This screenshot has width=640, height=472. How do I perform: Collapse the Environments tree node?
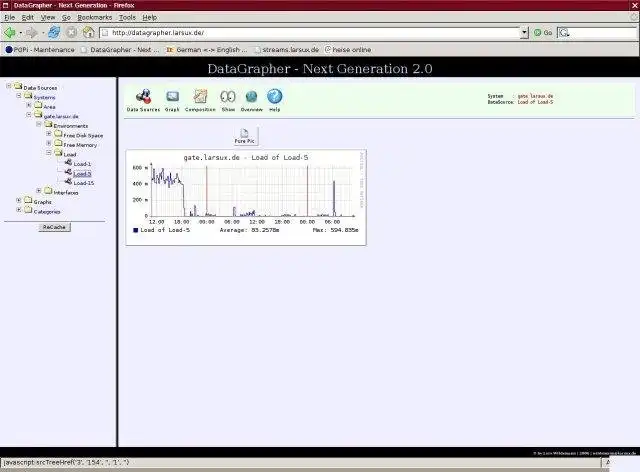(39, 124)
